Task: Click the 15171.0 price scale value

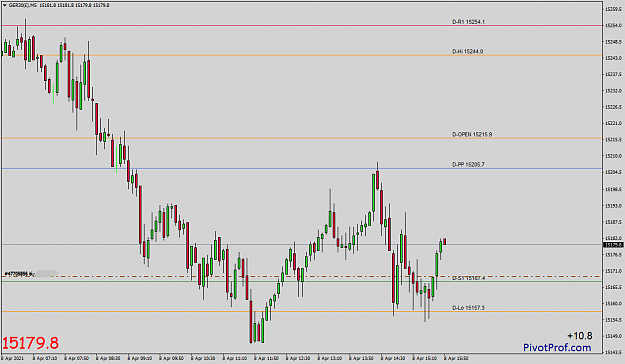Action: 613,271
